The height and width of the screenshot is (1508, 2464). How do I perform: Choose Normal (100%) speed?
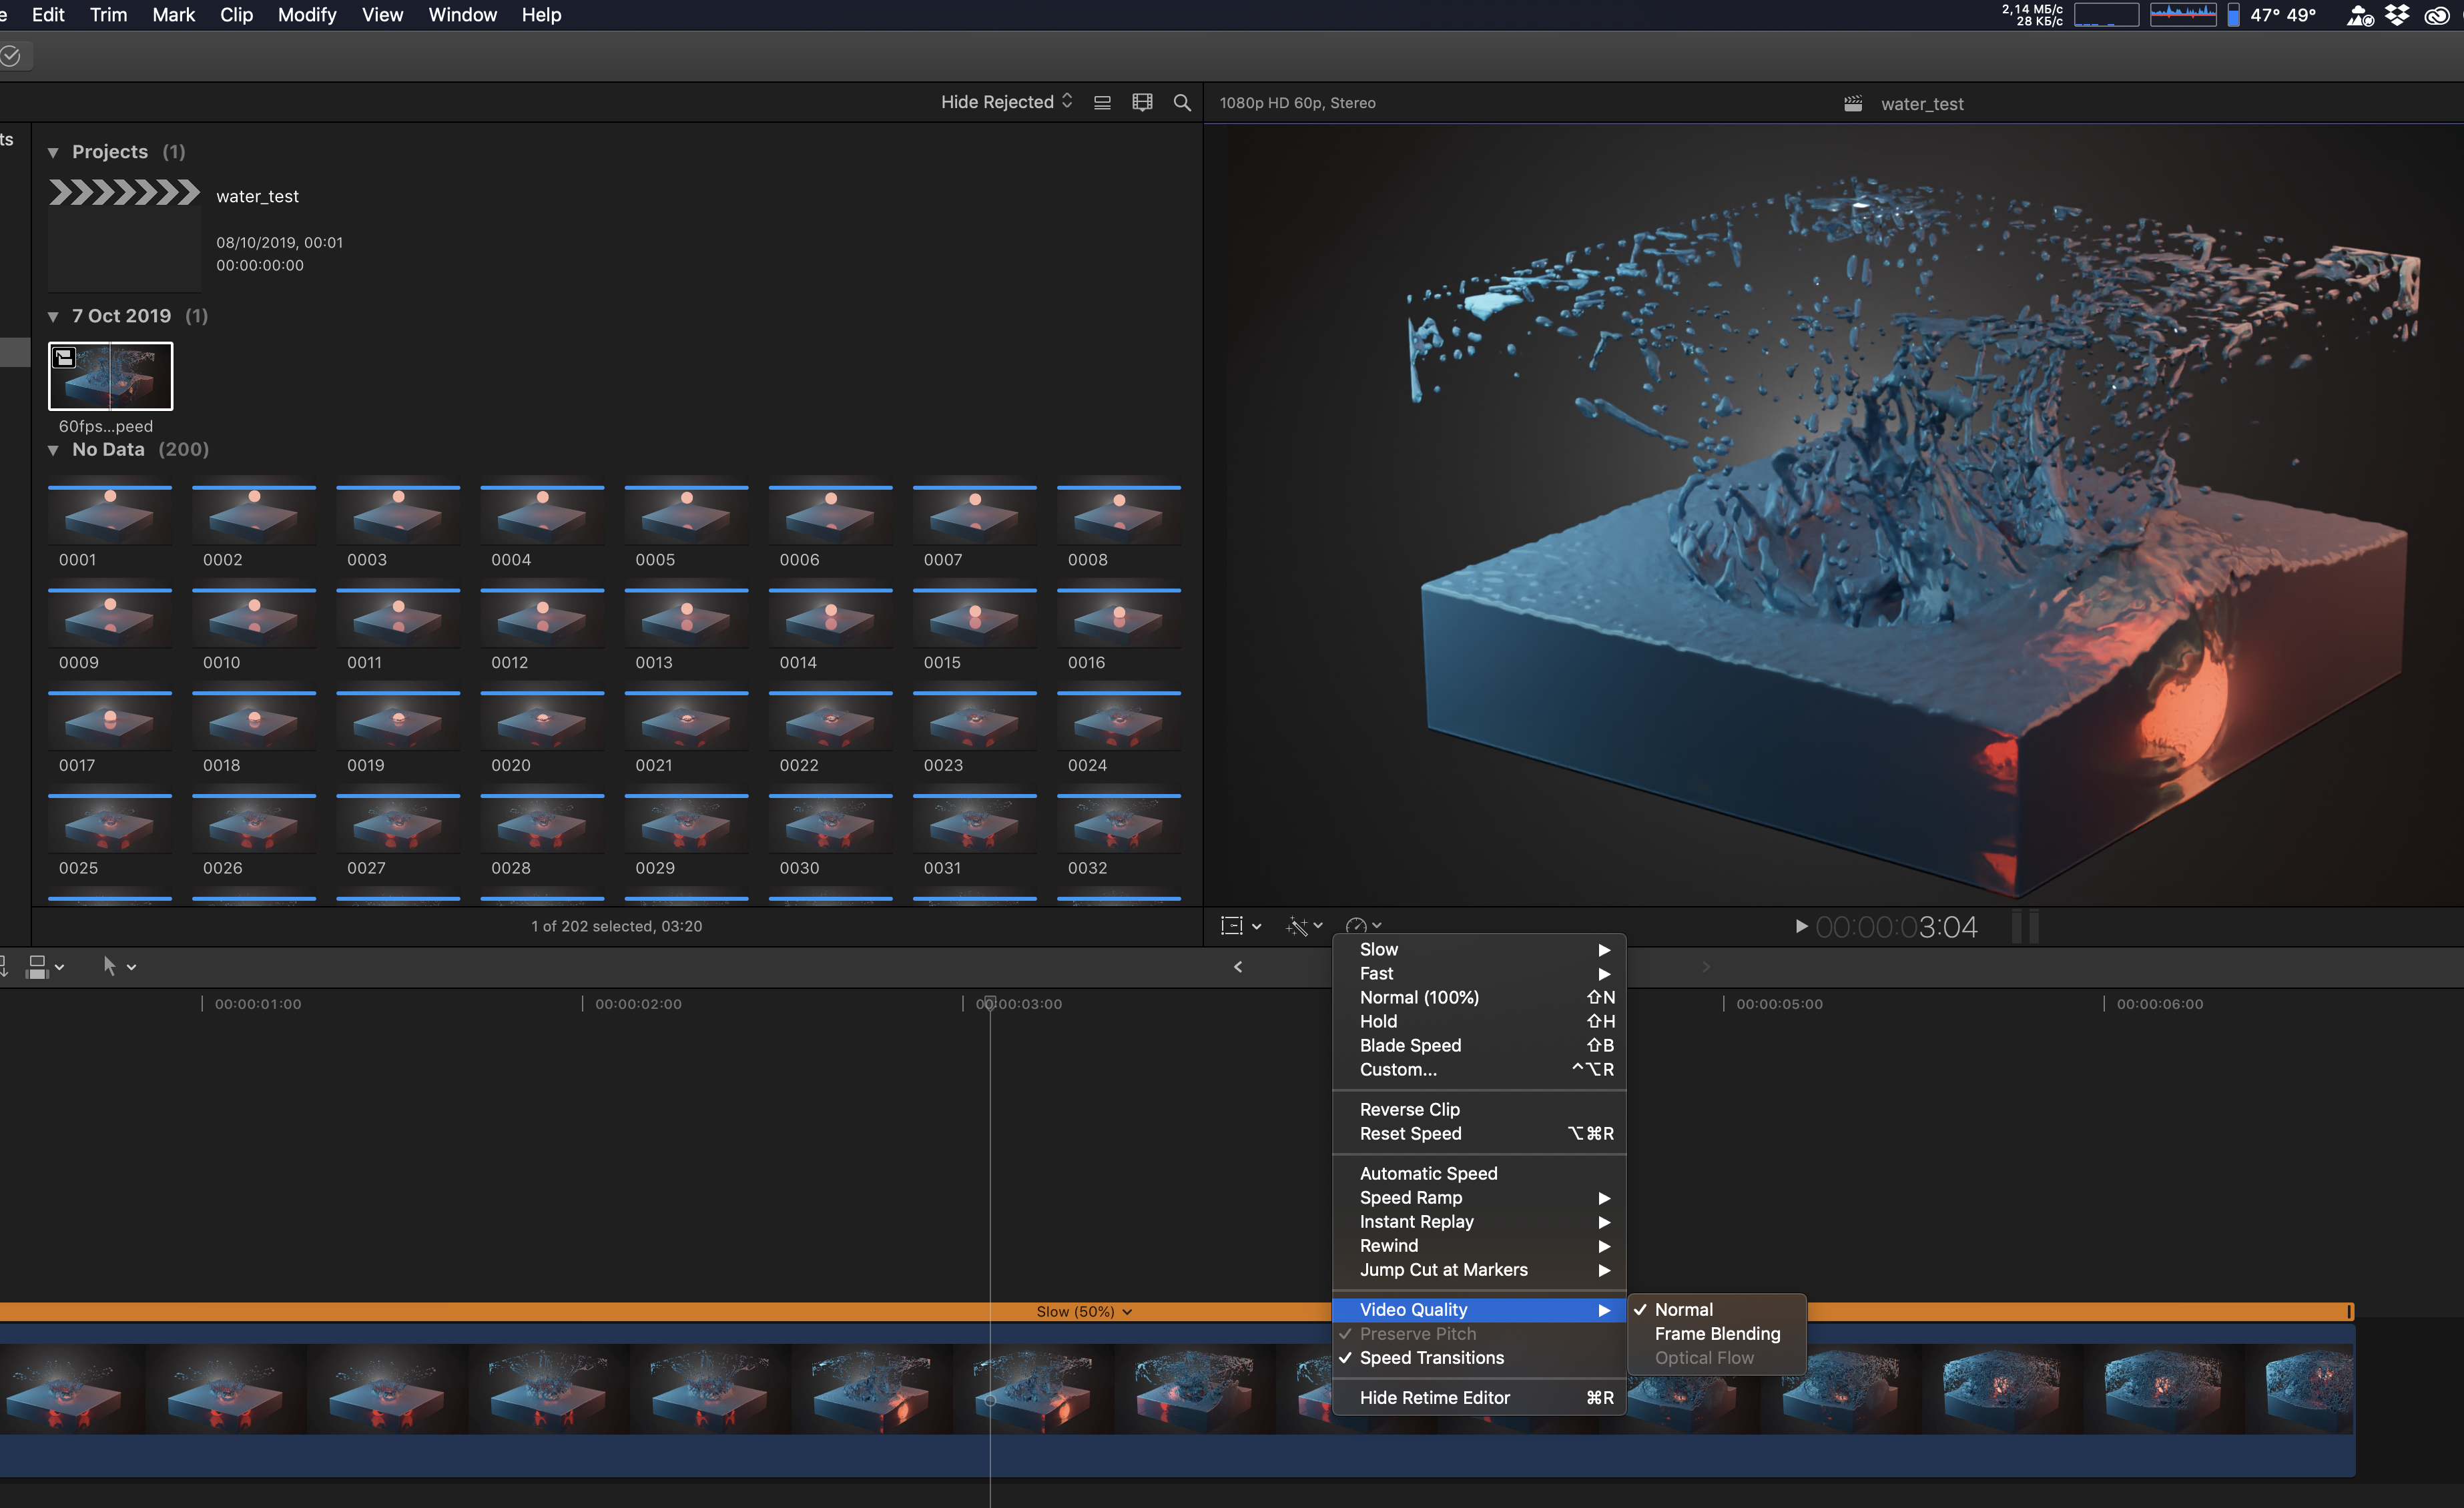click(x=1479, y=997)
